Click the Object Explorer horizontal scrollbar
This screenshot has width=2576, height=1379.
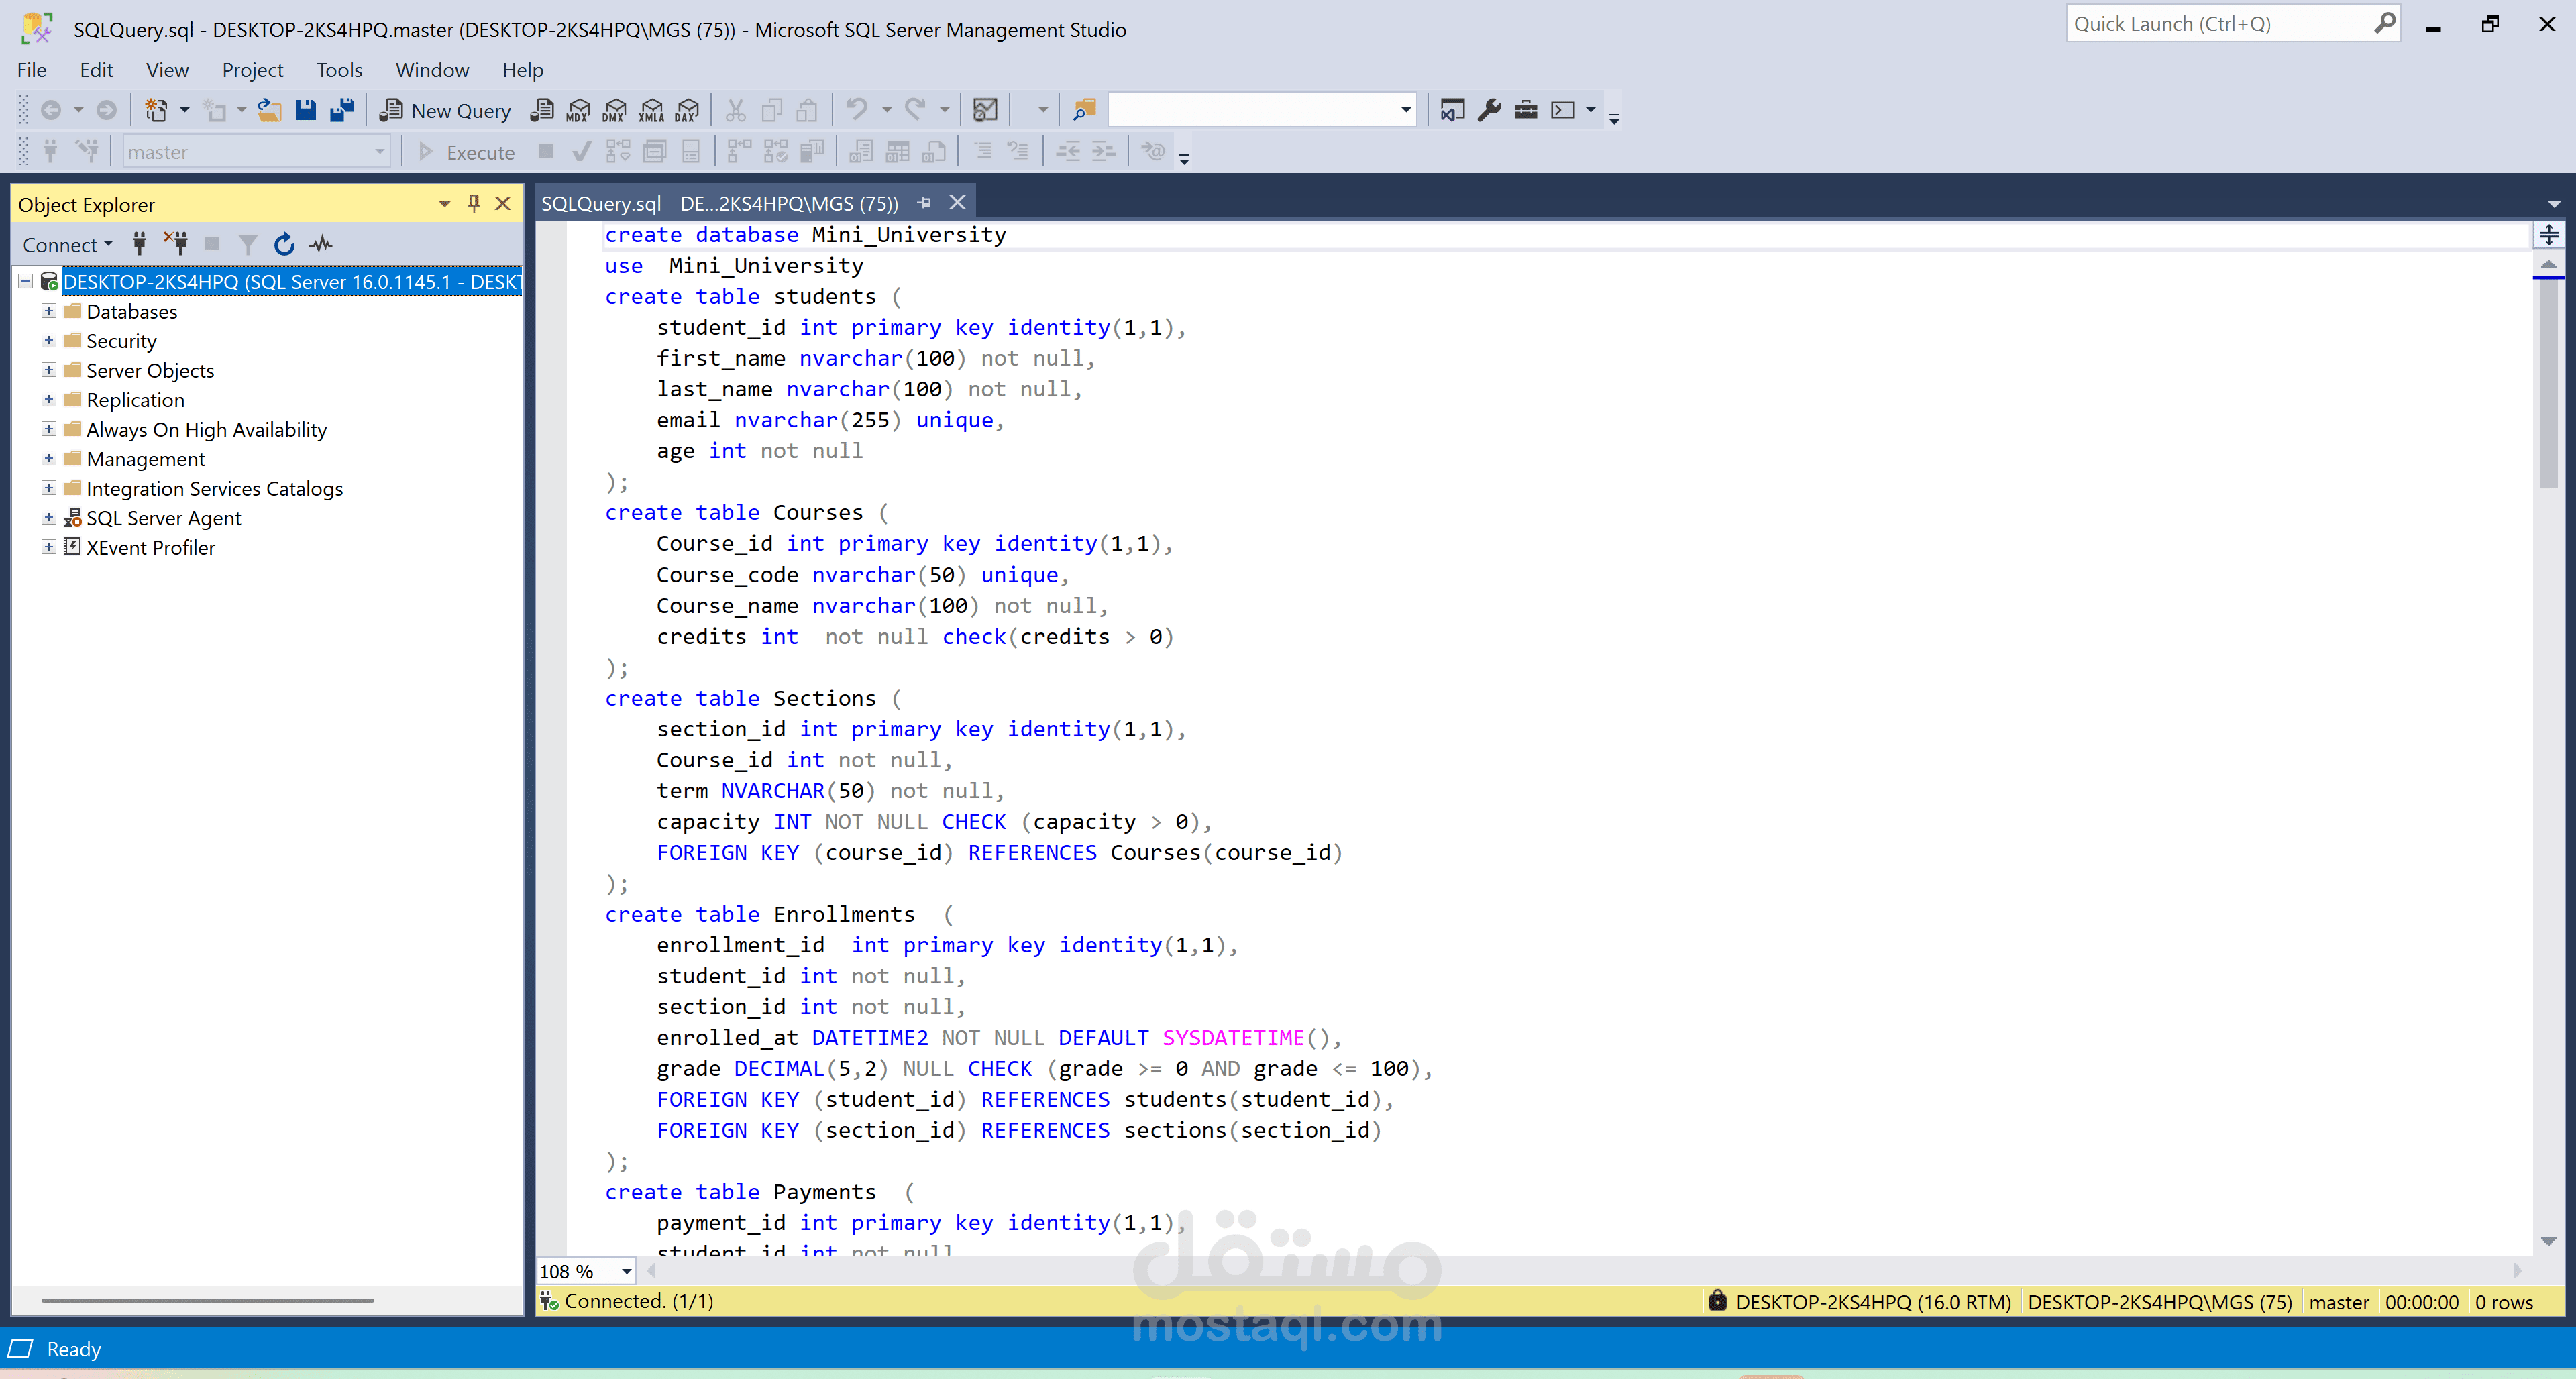coord(208,1300)
